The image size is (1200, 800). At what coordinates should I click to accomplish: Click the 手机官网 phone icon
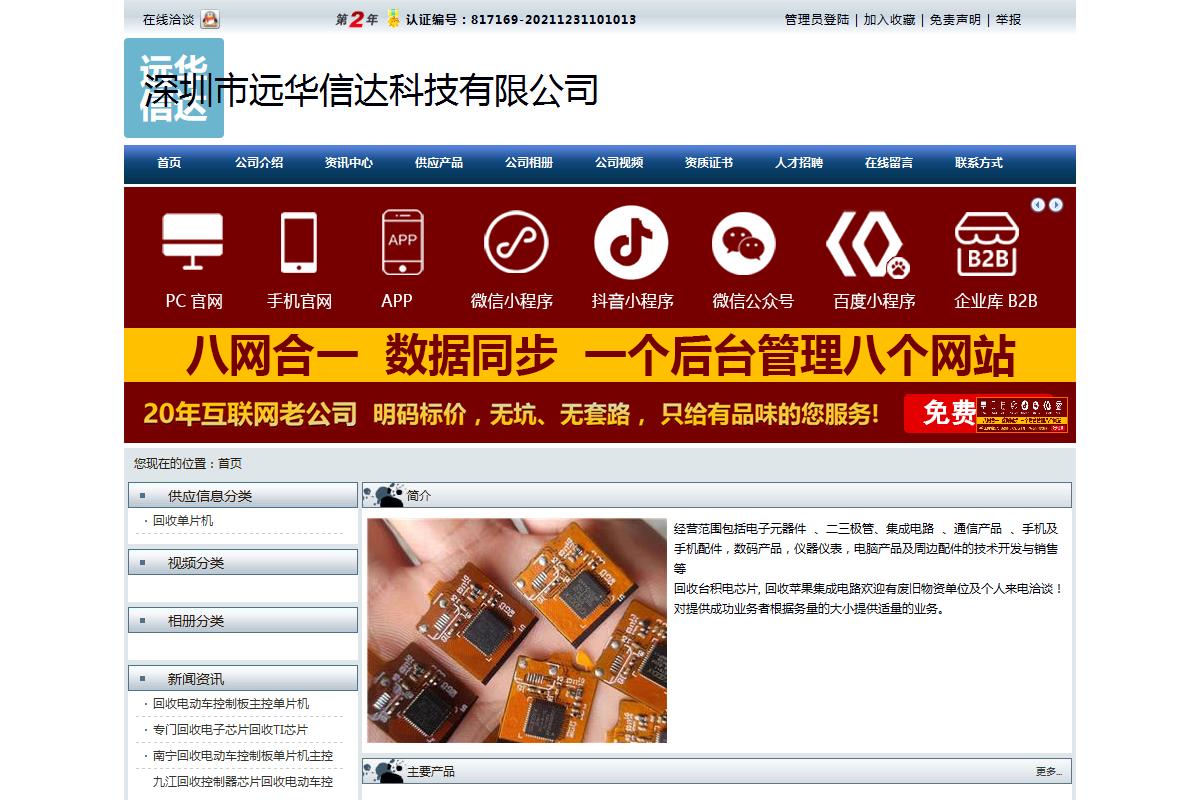pyautogui.click(x=299, y=242)
